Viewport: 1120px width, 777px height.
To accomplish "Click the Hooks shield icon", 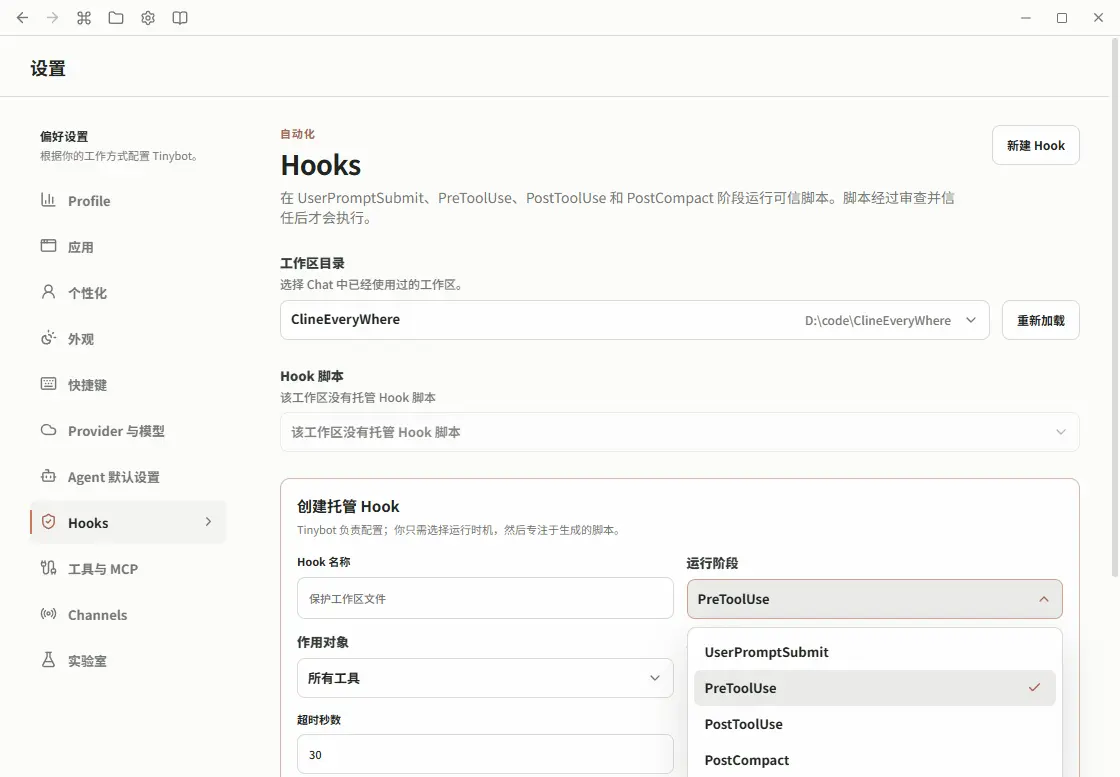I will [x=48, y=522].
